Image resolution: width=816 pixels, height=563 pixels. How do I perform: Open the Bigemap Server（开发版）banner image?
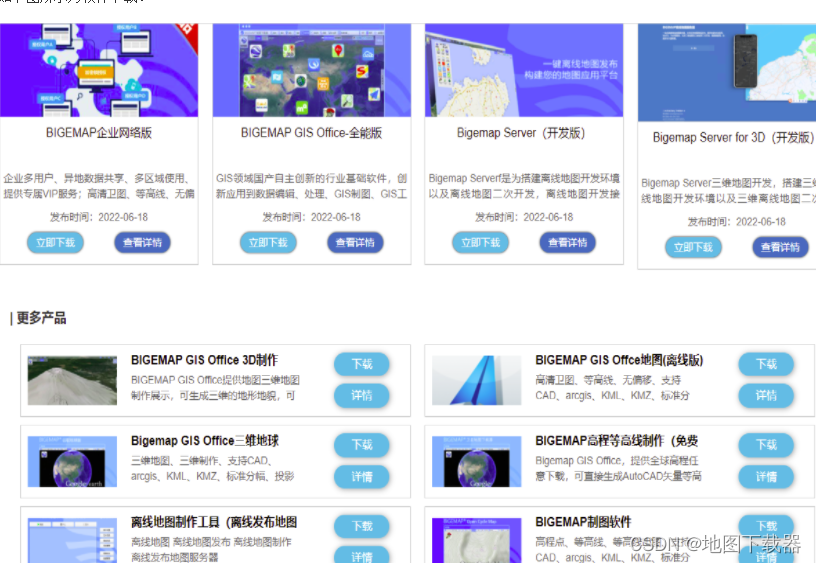(x=524, y=70)
